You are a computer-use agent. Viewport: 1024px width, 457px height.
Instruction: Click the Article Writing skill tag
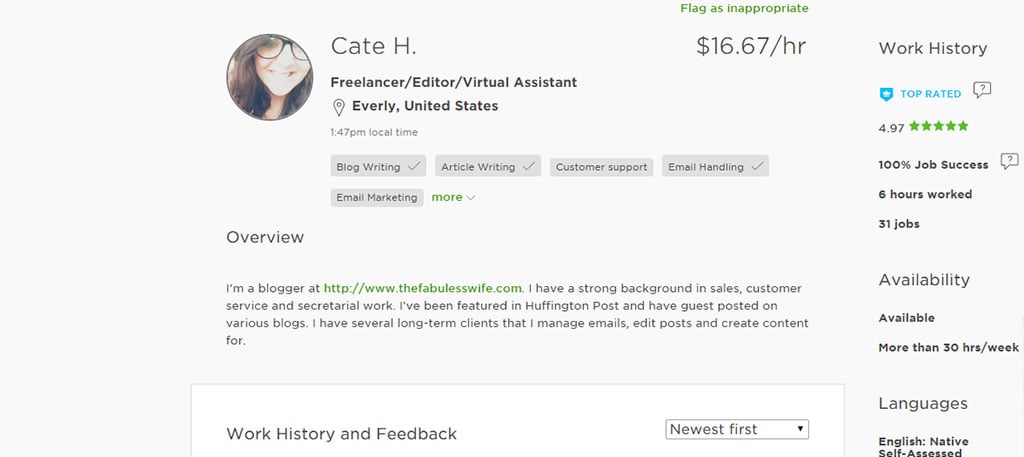click(x=478, y=167)
